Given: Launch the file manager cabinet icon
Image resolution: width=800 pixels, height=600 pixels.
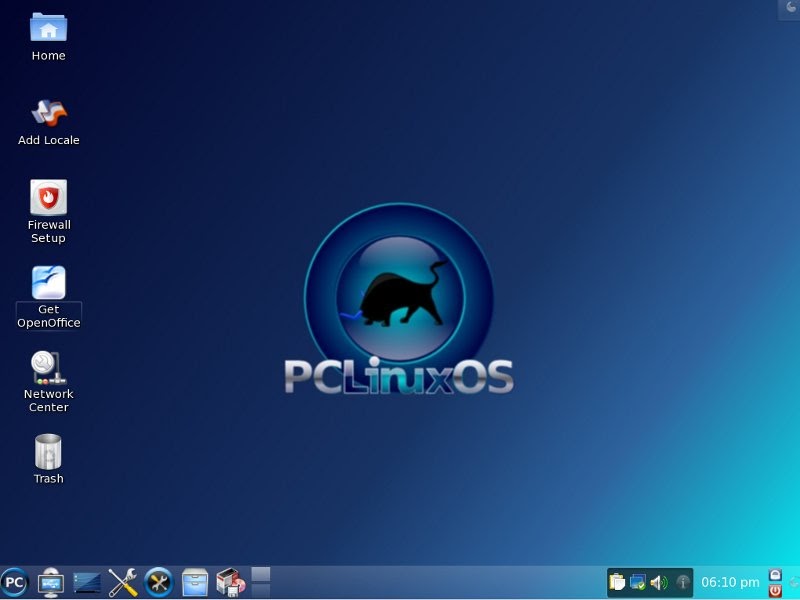Looking at the screenshot, I should coord(193,582).
